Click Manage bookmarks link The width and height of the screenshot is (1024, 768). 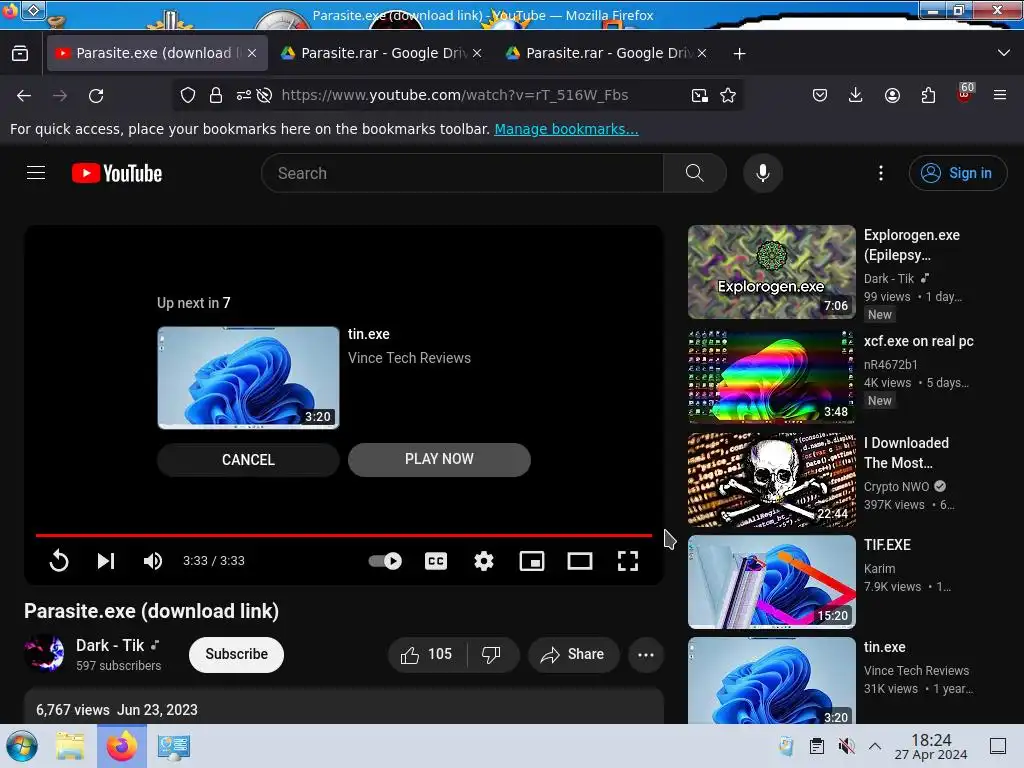566,129
